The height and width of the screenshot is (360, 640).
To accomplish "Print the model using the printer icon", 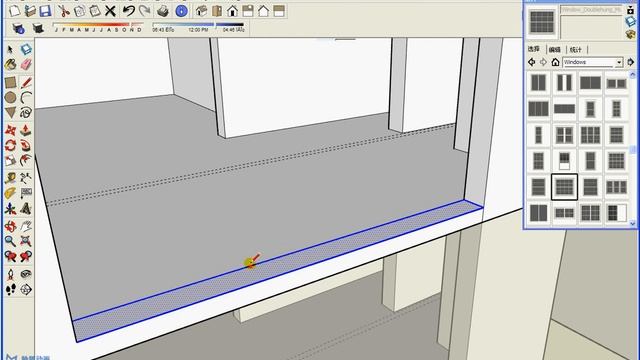I will coord(163,11).
